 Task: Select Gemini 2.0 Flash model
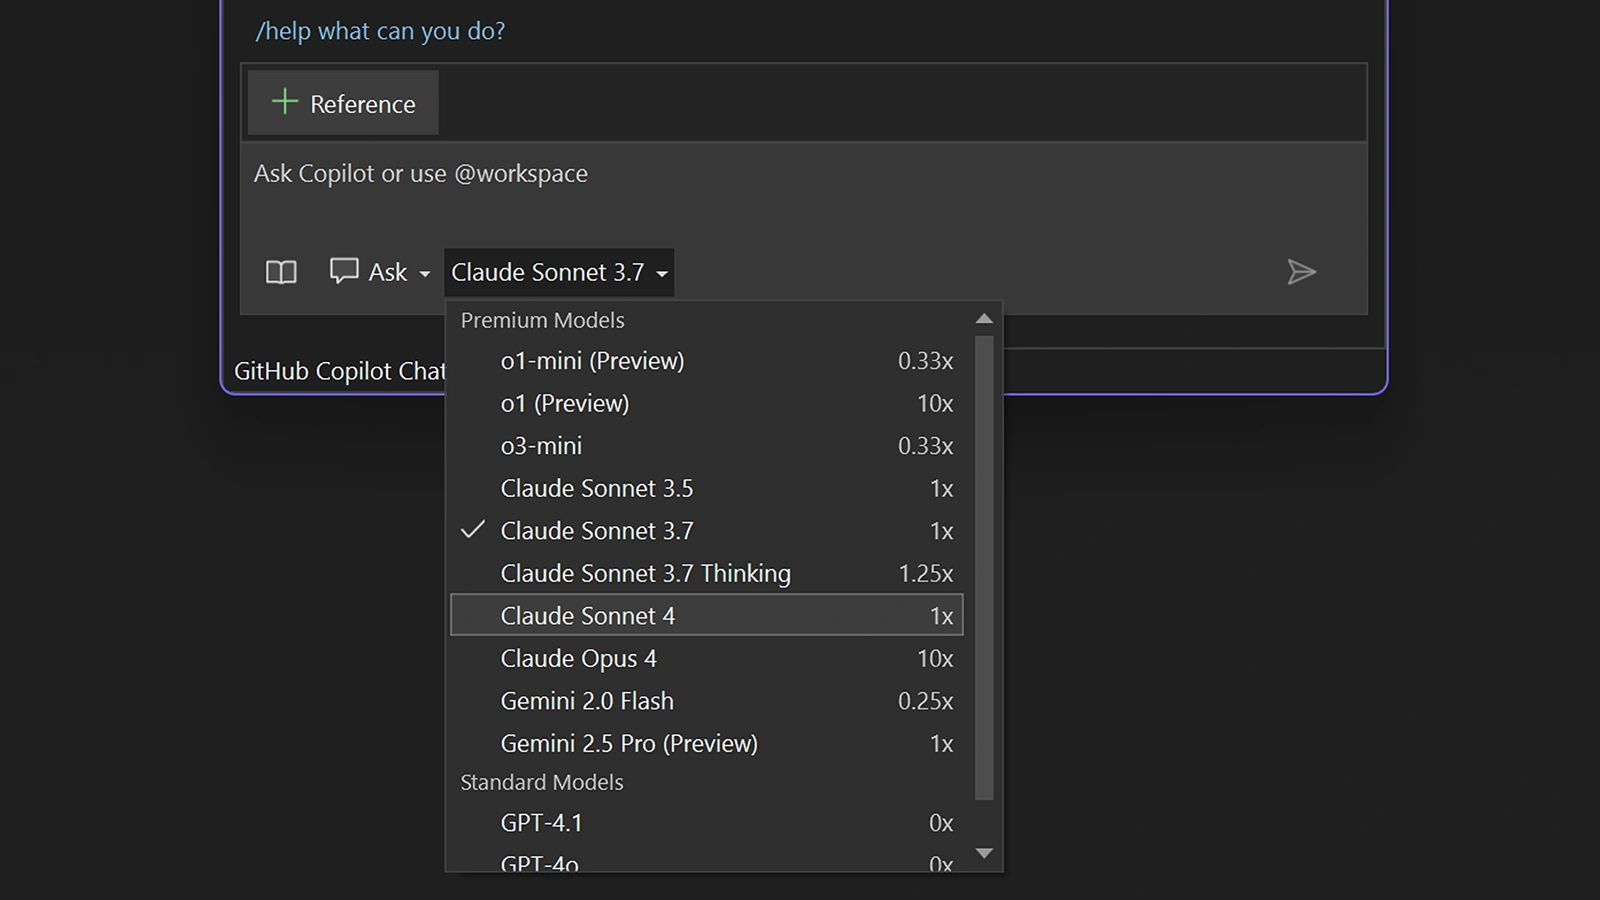pyautogui.click(x=707, y=701)
